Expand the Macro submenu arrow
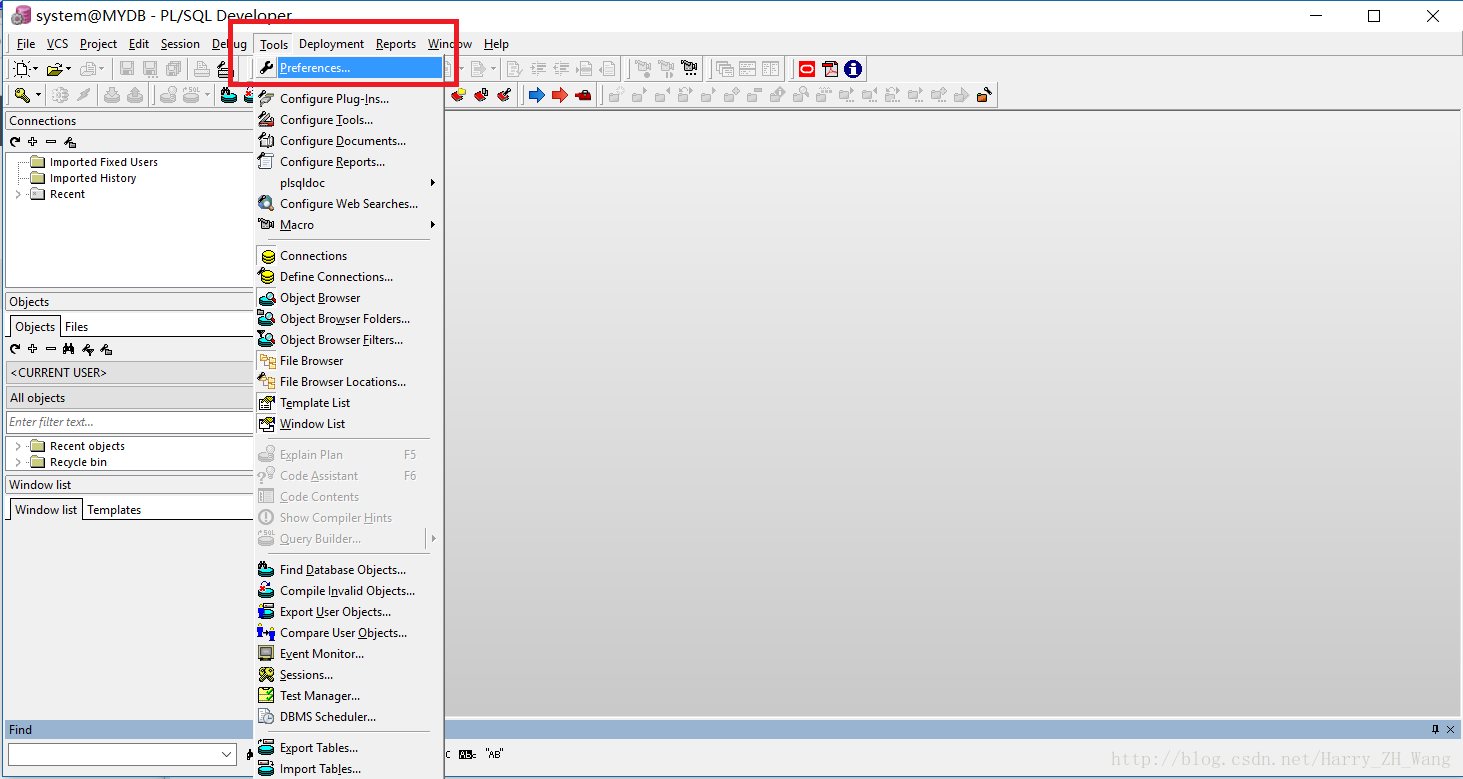The height and width of the screenshot is (779, 1463). pos(433,225)
